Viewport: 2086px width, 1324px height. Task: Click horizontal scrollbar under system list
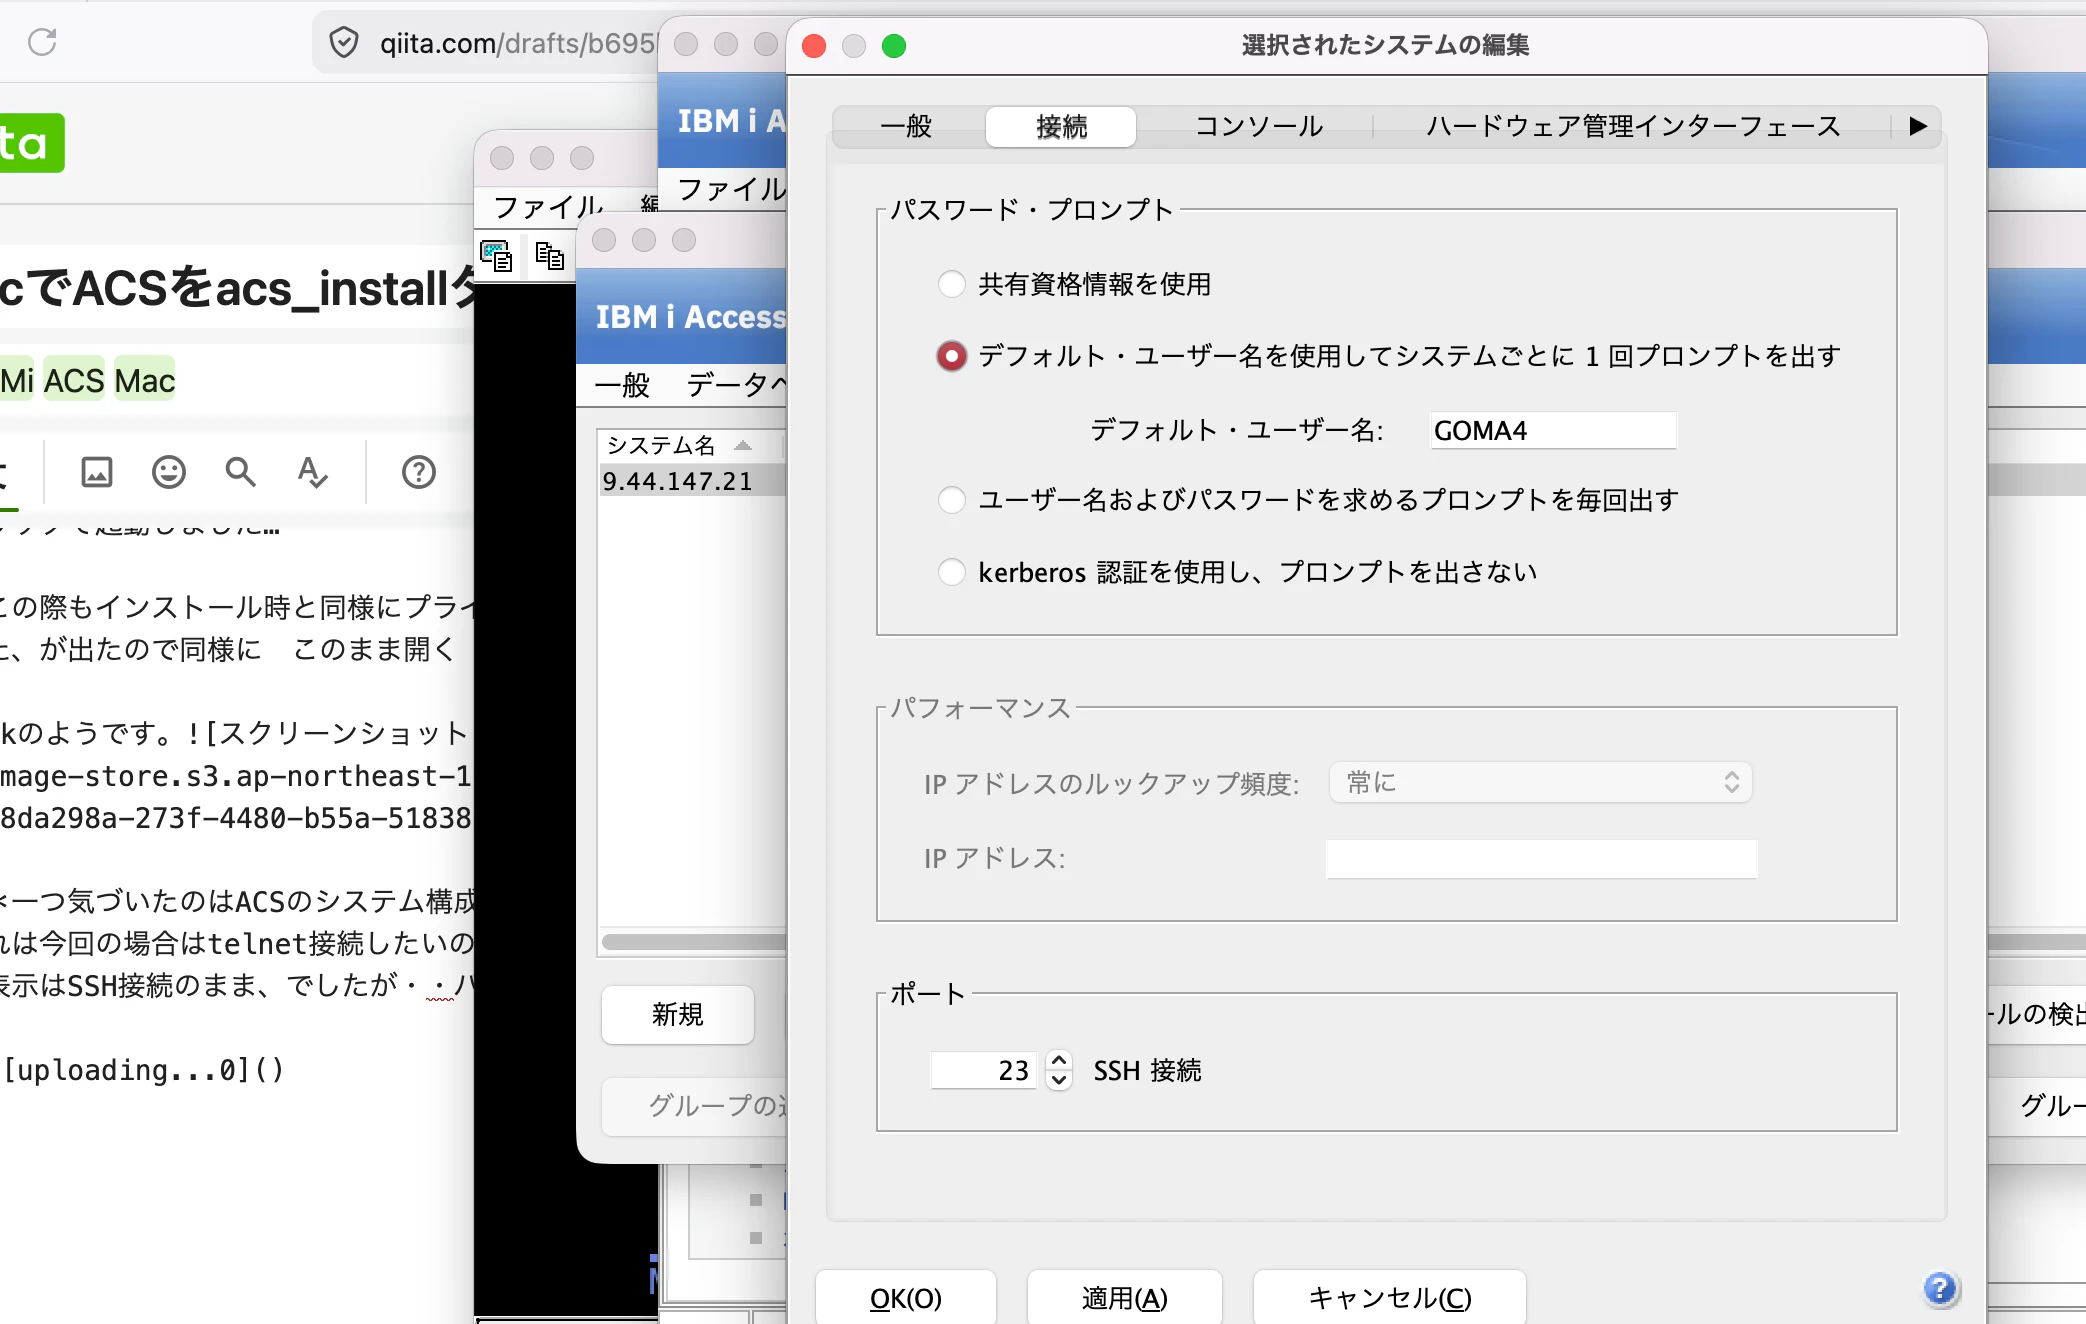(694, 942)
